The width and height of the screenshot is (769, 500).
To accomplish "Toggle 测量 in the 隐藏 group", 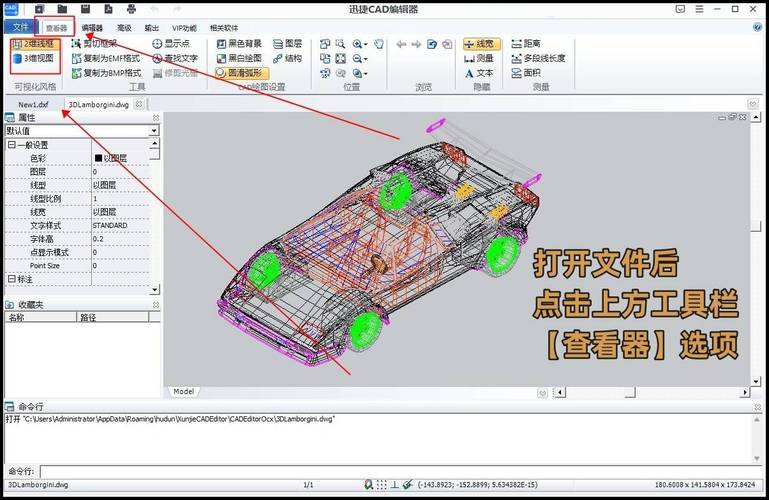I will (x=479, y=58).
